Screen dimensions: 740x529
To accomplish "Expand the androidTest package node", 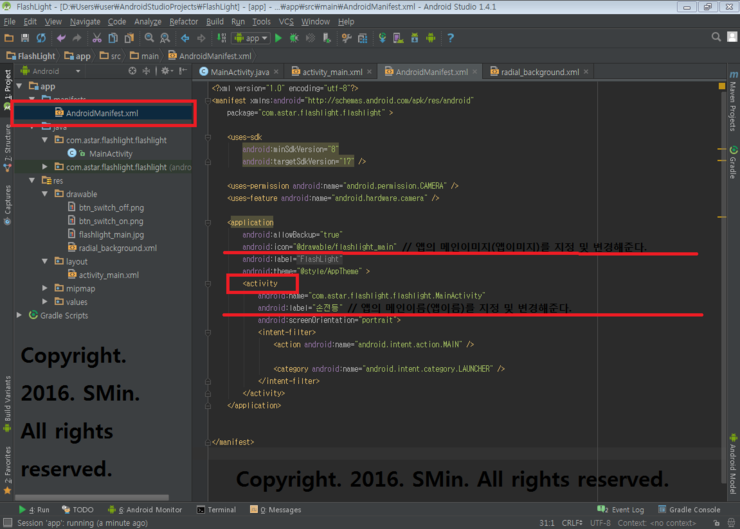I will [x=45, y=167].
